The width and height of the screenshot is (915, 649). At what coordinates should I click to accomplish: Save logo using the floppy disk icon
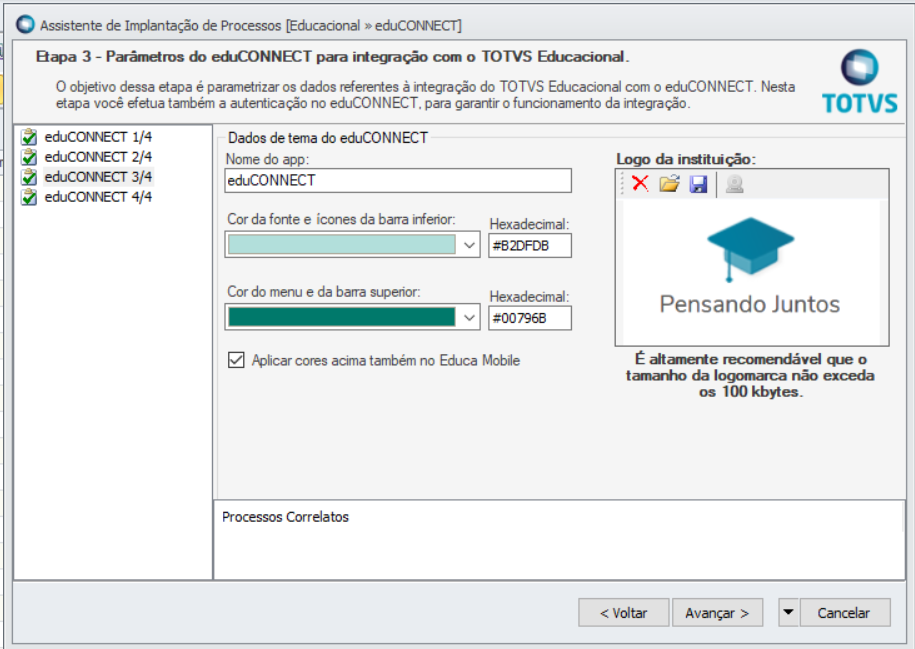(699, 184)
